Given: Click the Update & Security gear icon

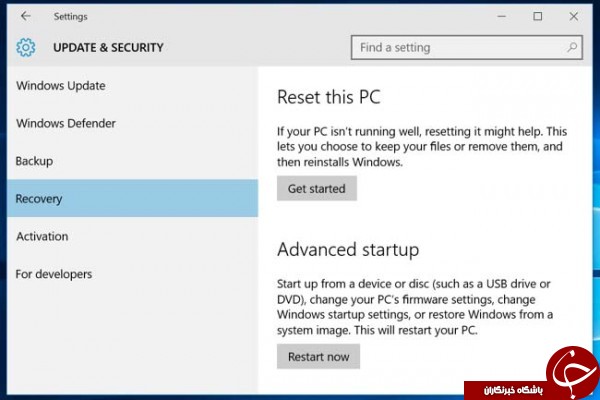Looking at the screenshot, I should pyautogui.click(x=26, y=47).
